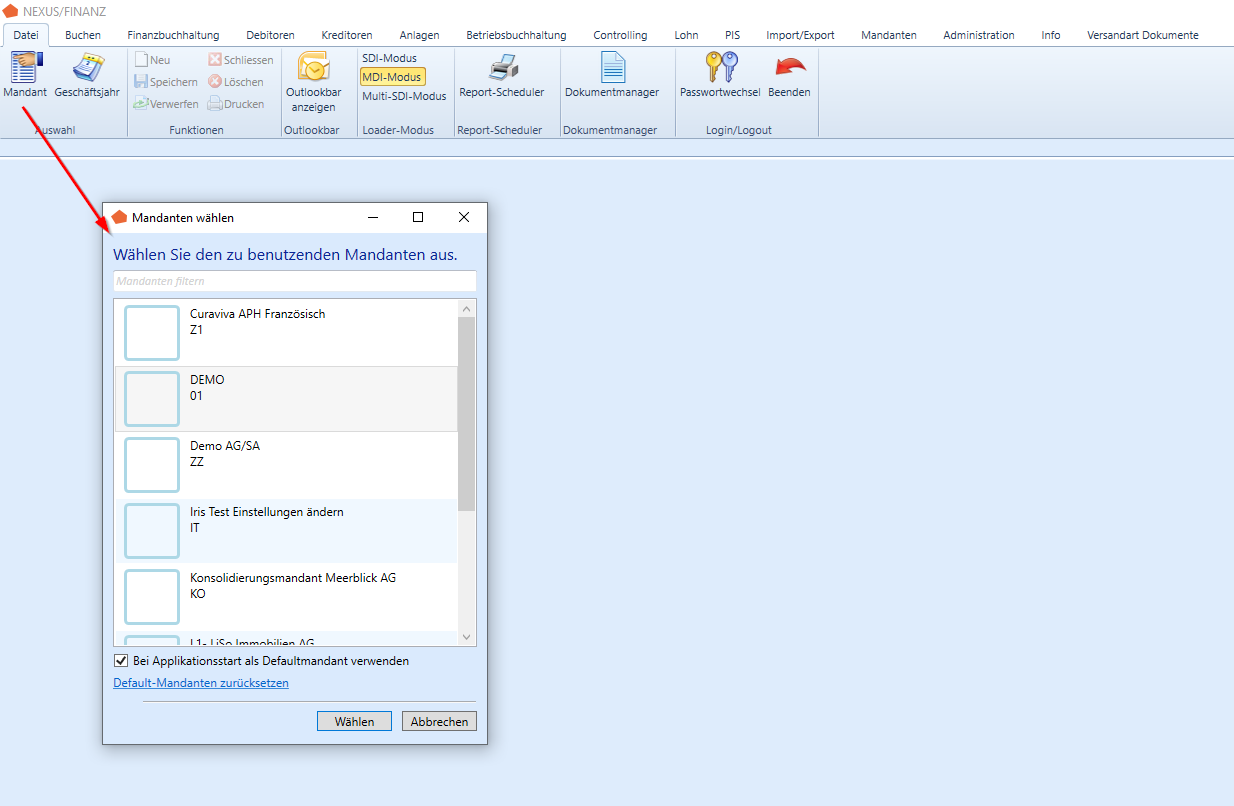Click the Mandant icon in ribbon
This screenshot has width=1234, height=806.
point(25,68)
